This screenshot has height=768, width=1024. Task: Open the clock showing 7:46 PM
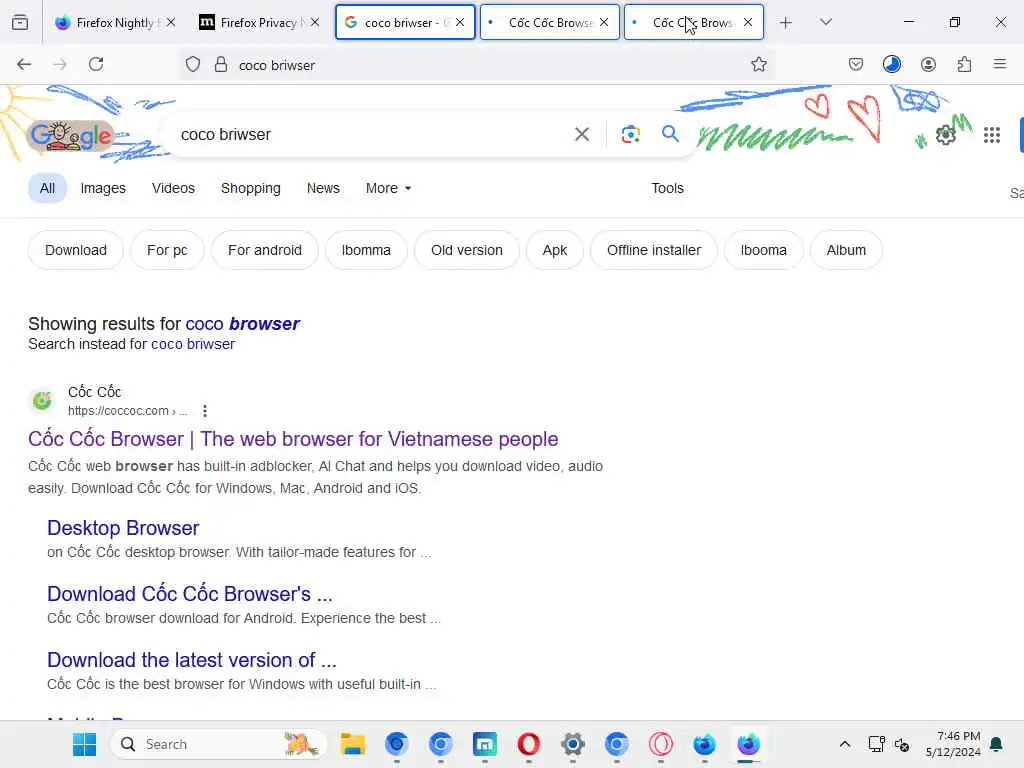(953, 744)
